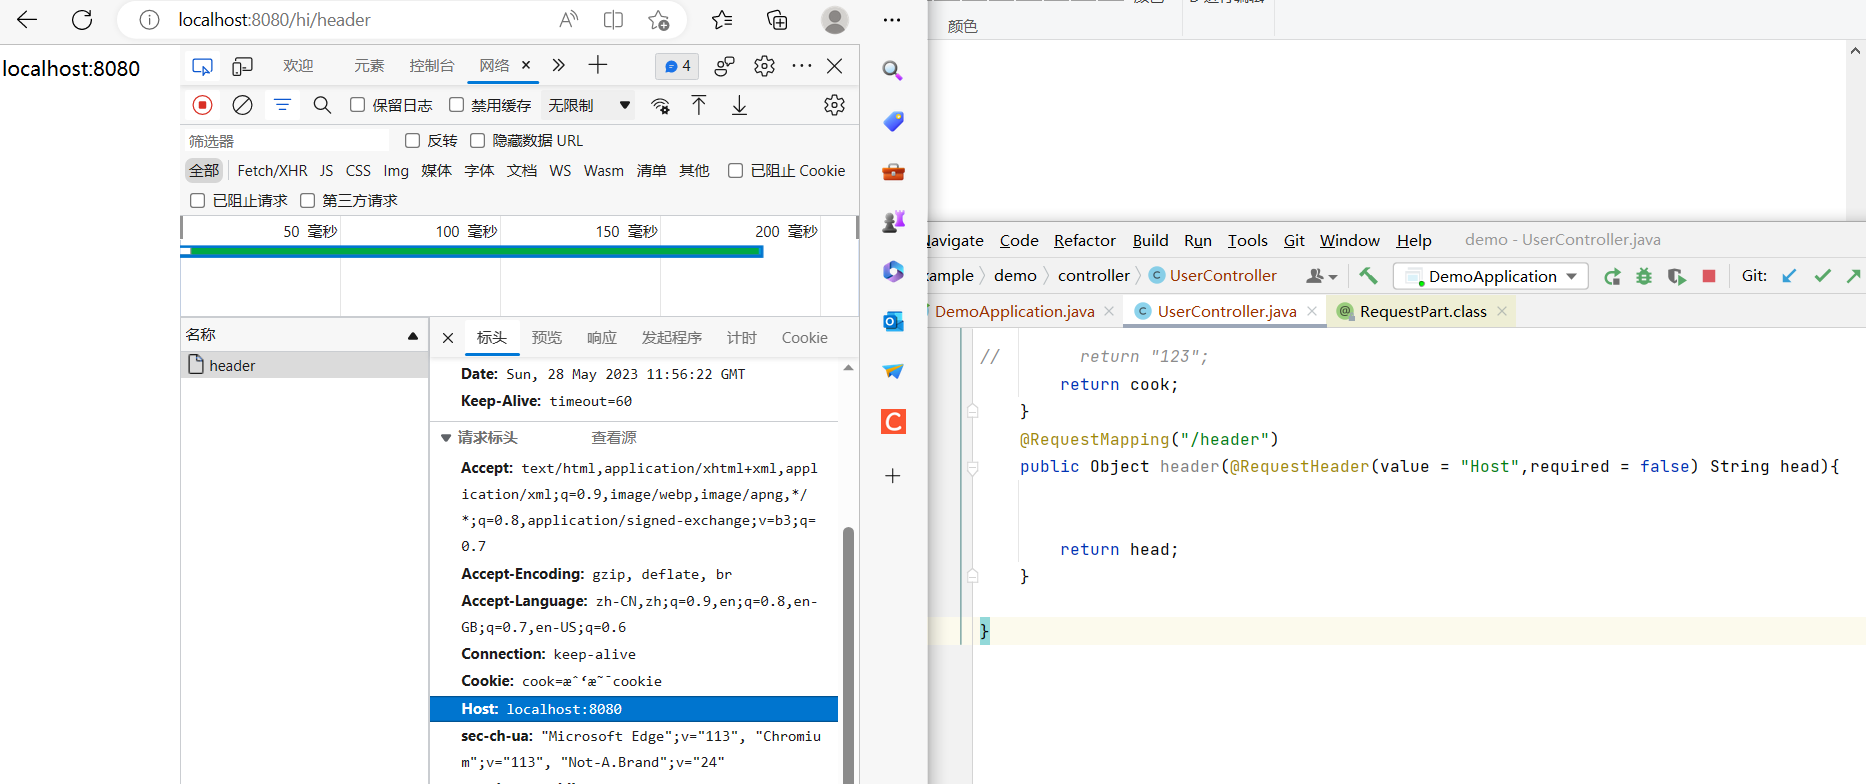Toggle the network filter bar icon
This screenshot has height=784, width=1866.
click(282, 105)
